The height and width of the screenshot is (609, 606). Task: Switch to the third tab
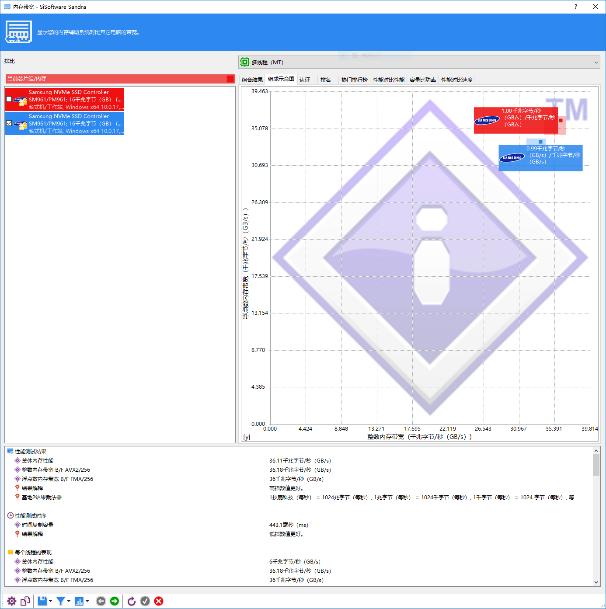pos(305,80)
